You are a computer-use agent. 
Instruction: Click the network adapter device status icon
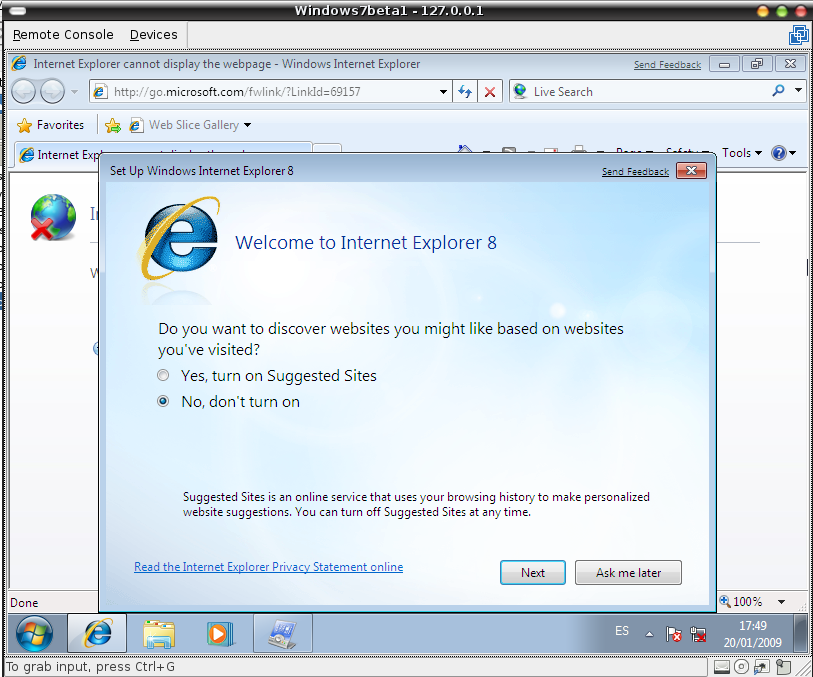click(x=762, y=667)
